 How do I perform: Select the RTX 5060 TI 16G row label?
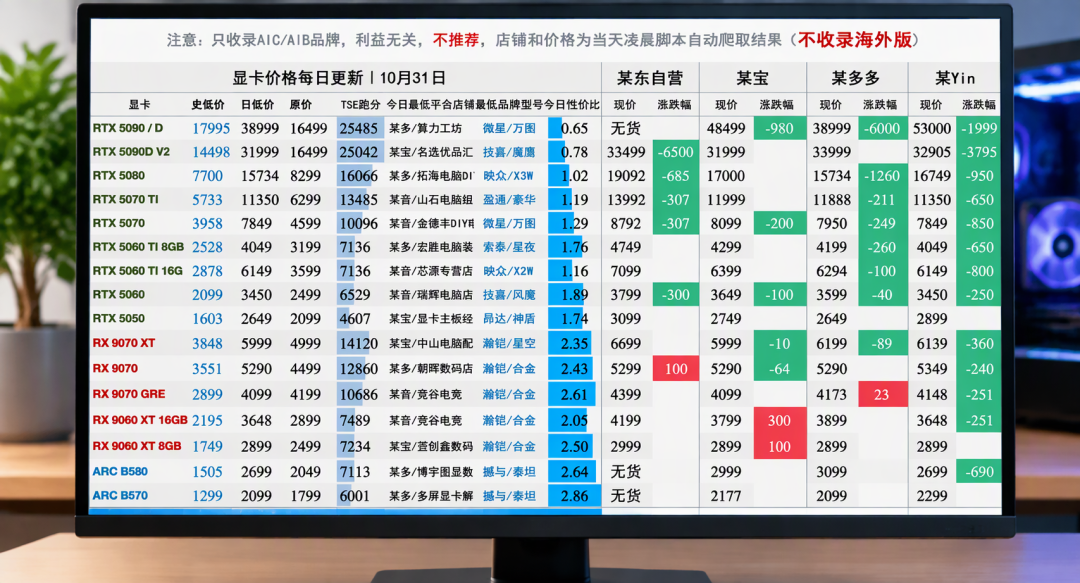[138, 271]
